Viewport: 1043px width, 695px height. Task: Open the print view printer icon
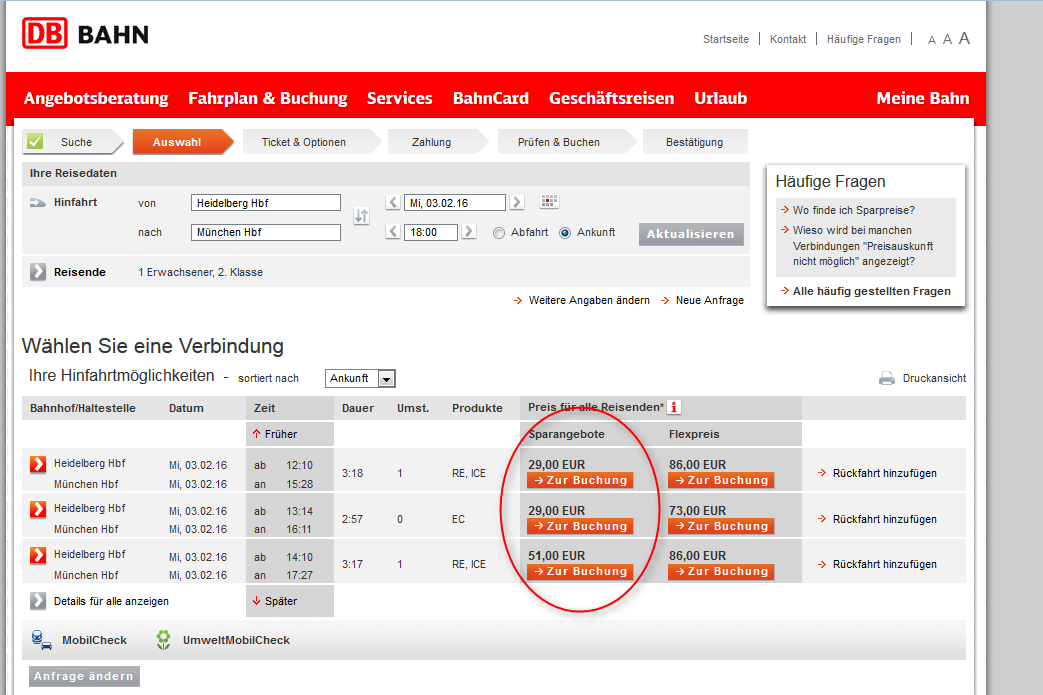tap(886, 378)
